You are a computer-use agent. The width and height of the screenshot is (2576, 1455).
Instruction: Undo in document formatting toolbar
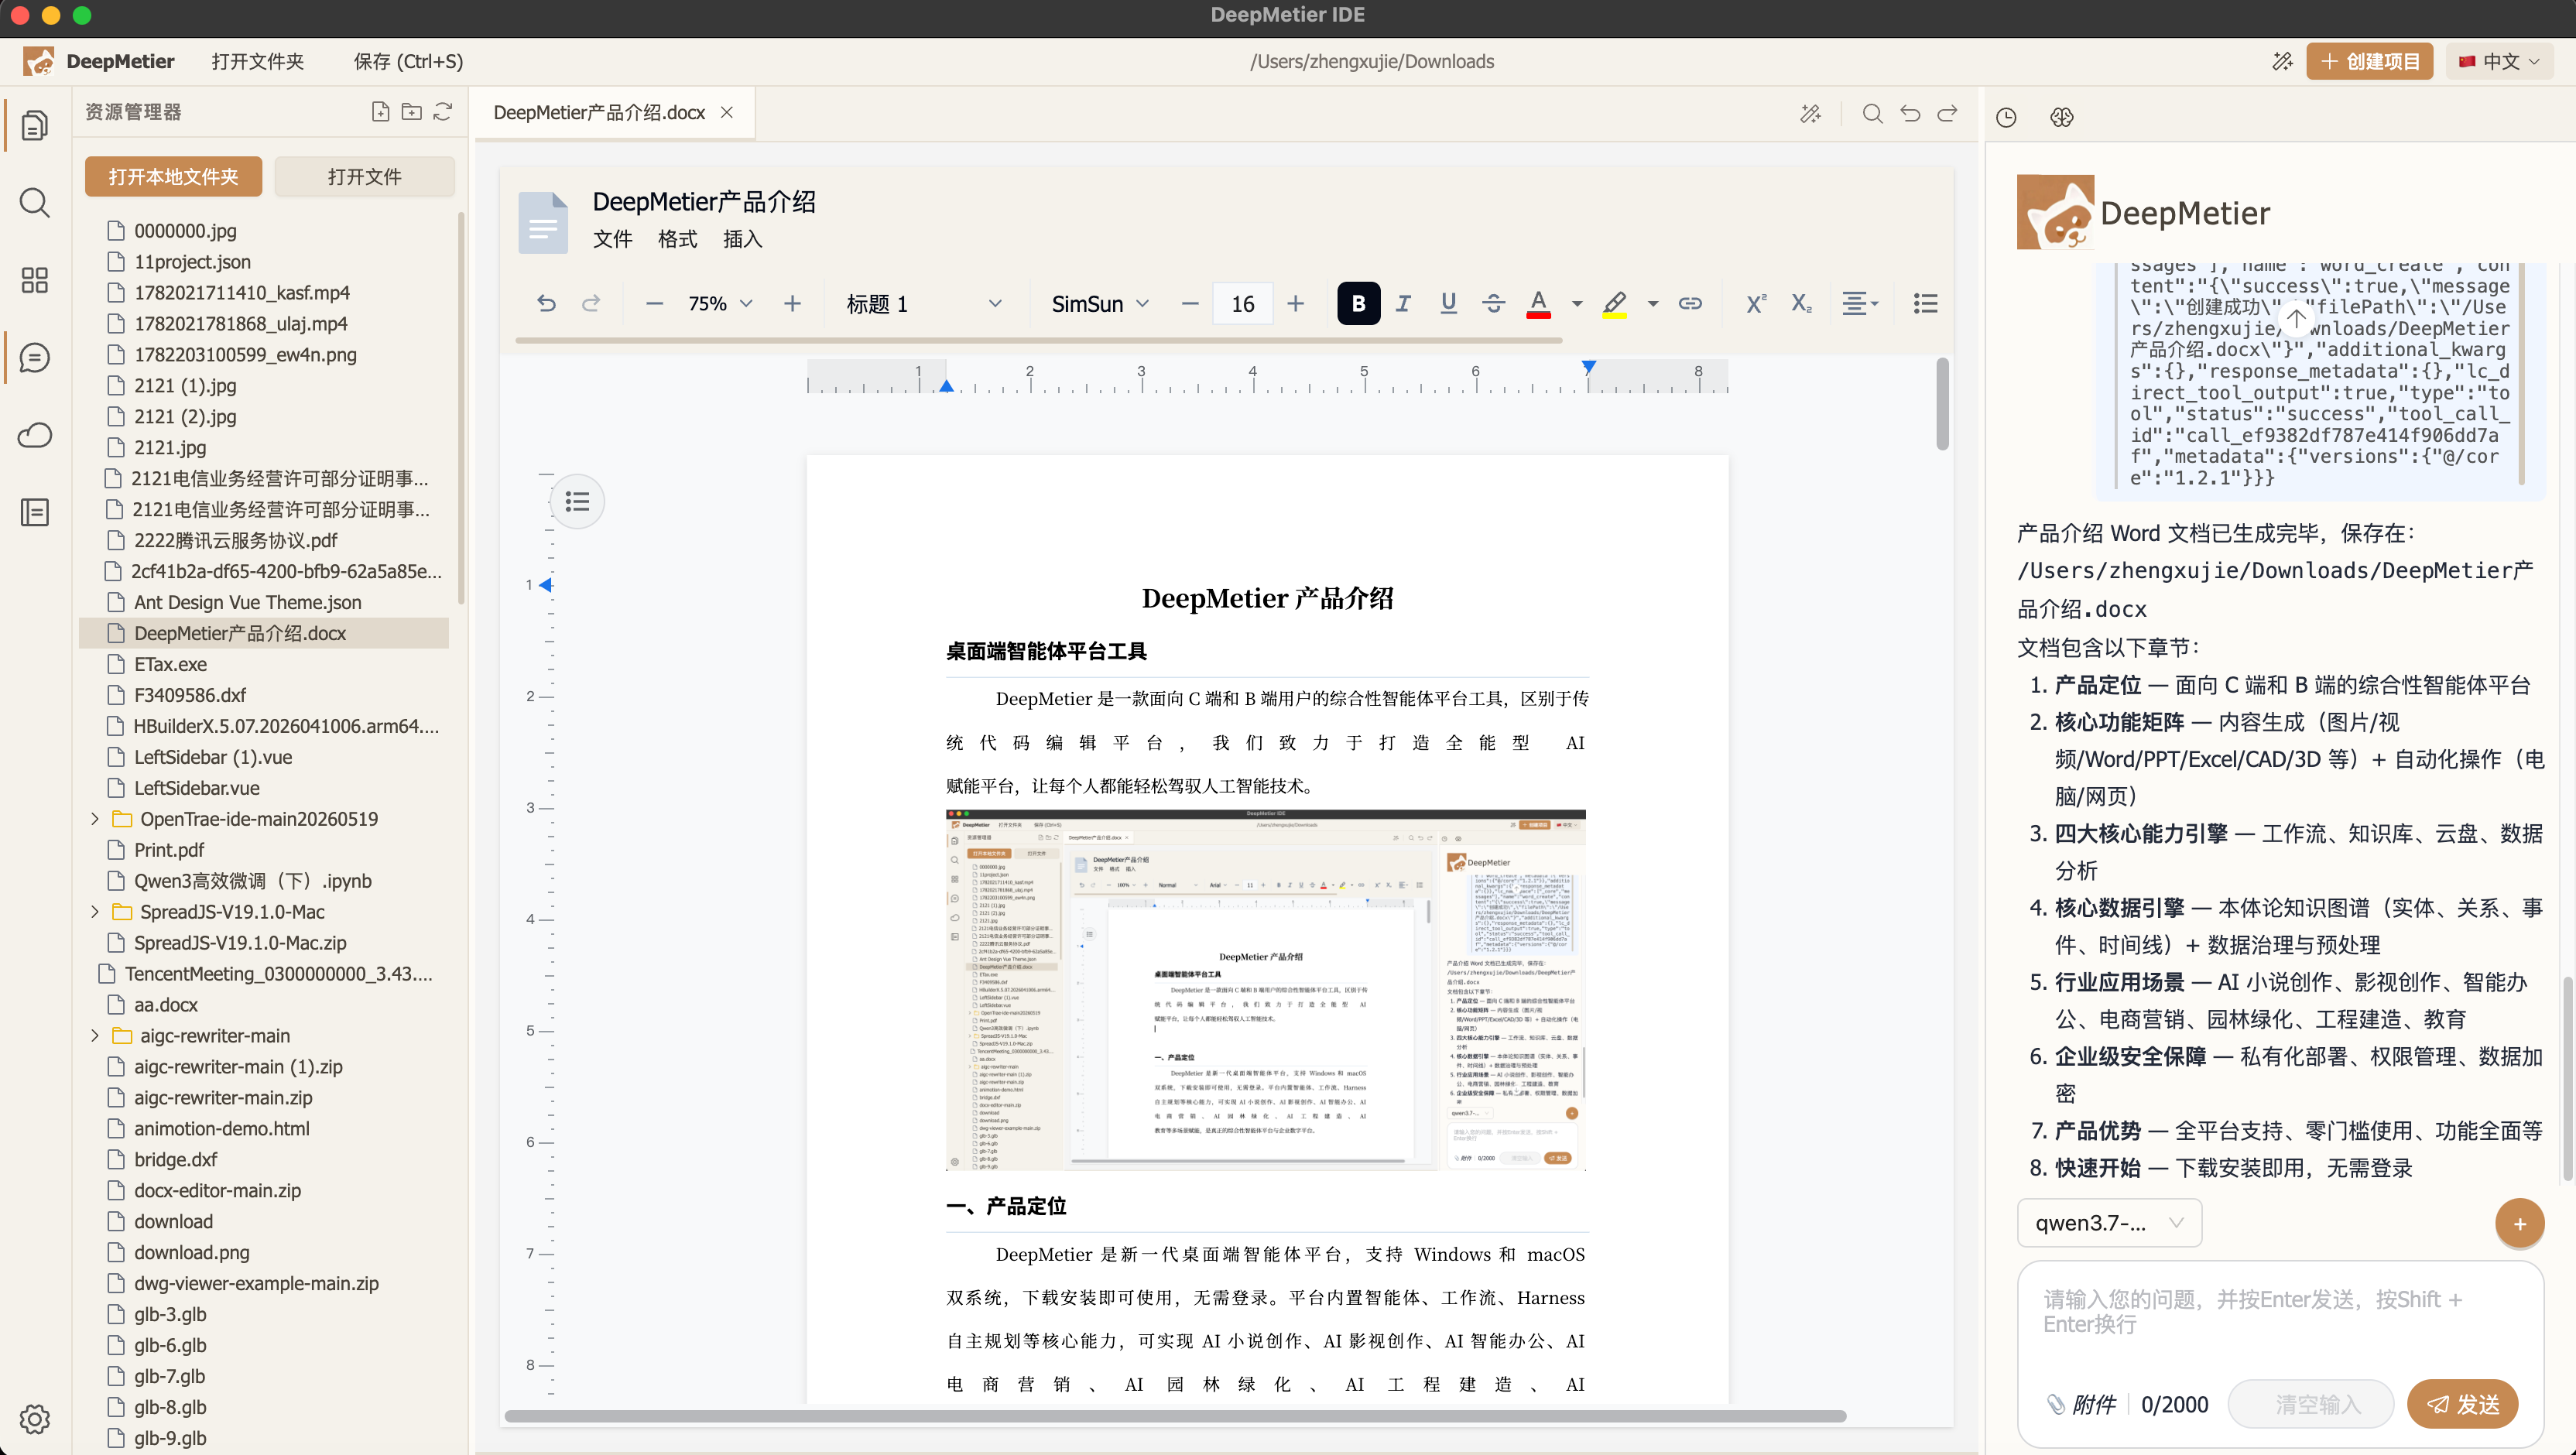tap(546, 303)
